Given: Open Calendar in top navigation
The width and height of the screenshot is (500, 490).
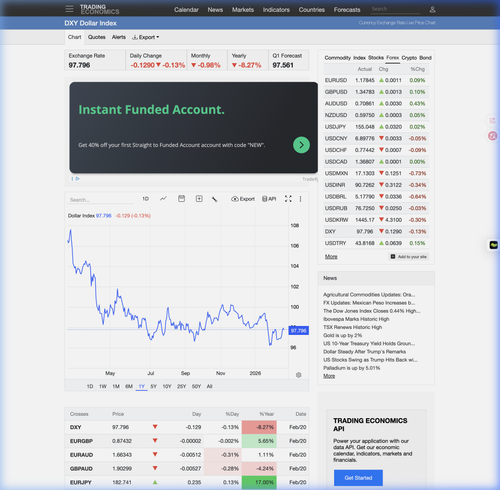Looking at the screenshot, I should [x=186, y=10].
